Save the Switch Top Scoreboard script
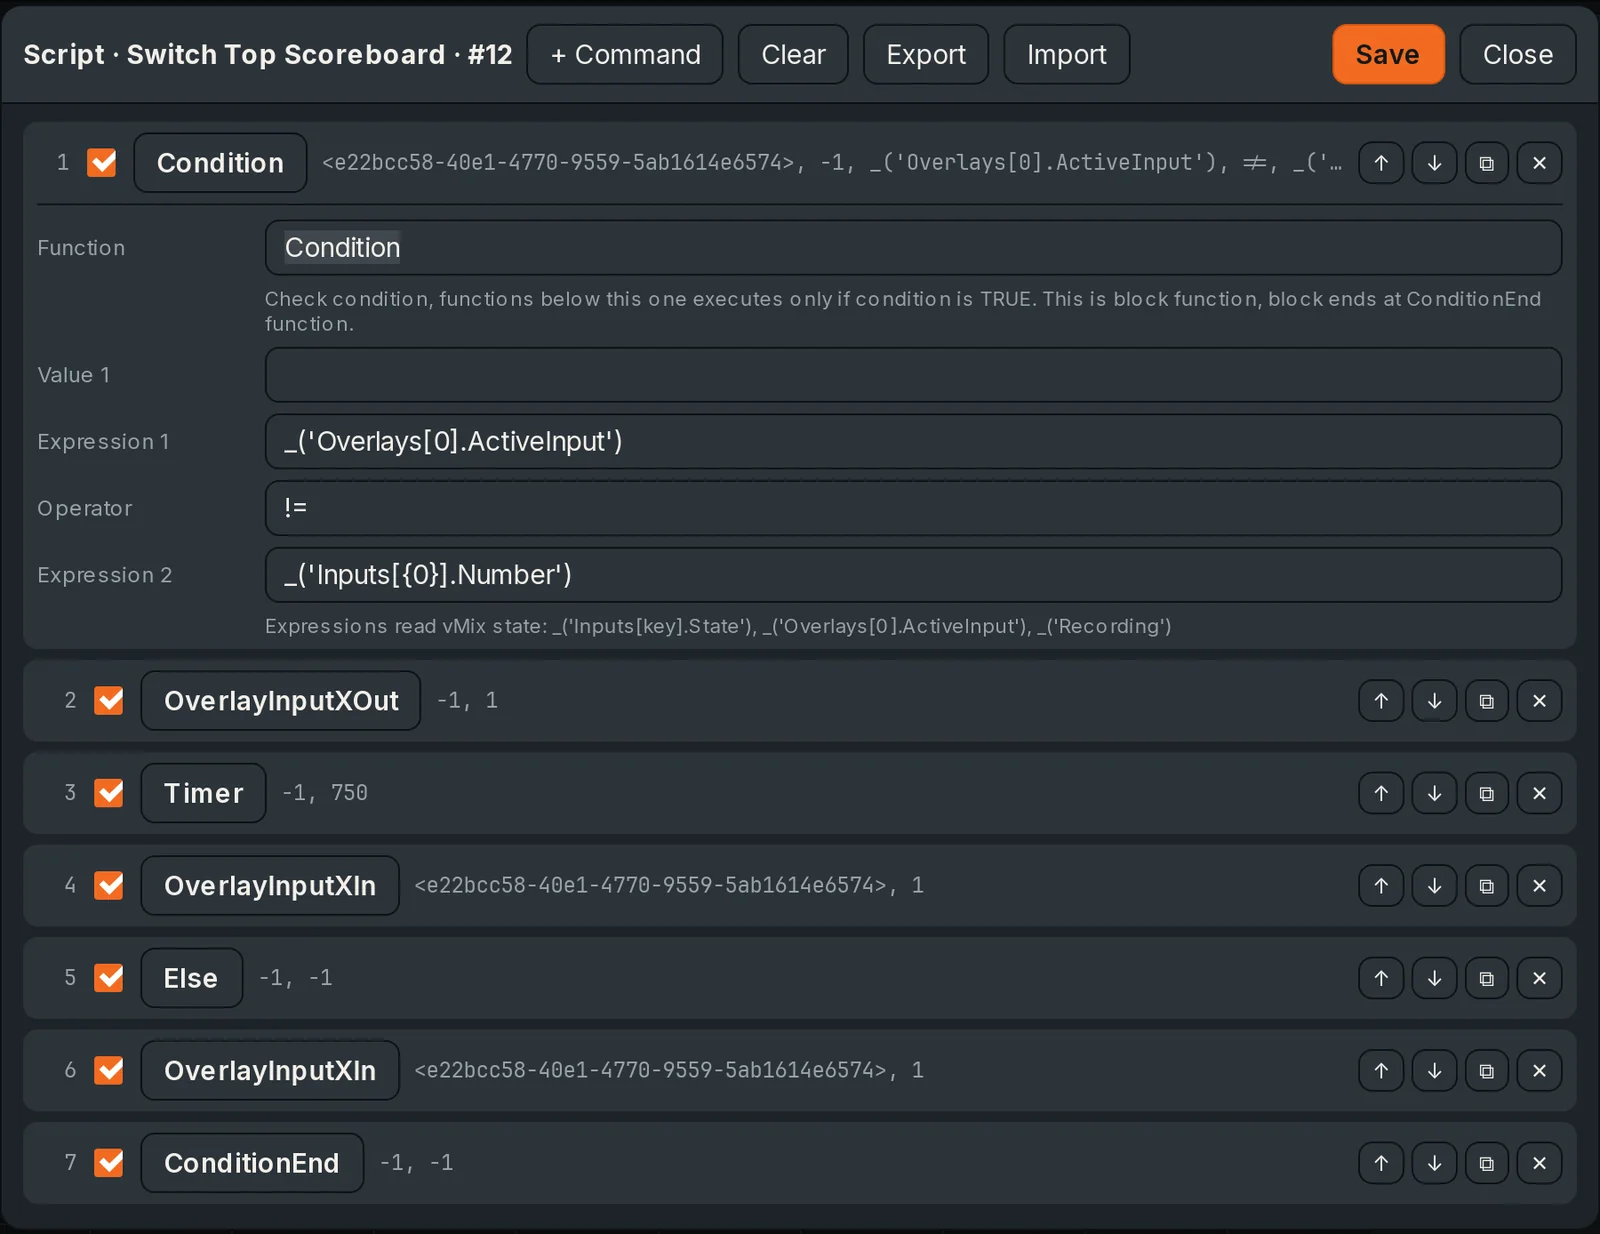1600x1234 pixels. 1388,54
